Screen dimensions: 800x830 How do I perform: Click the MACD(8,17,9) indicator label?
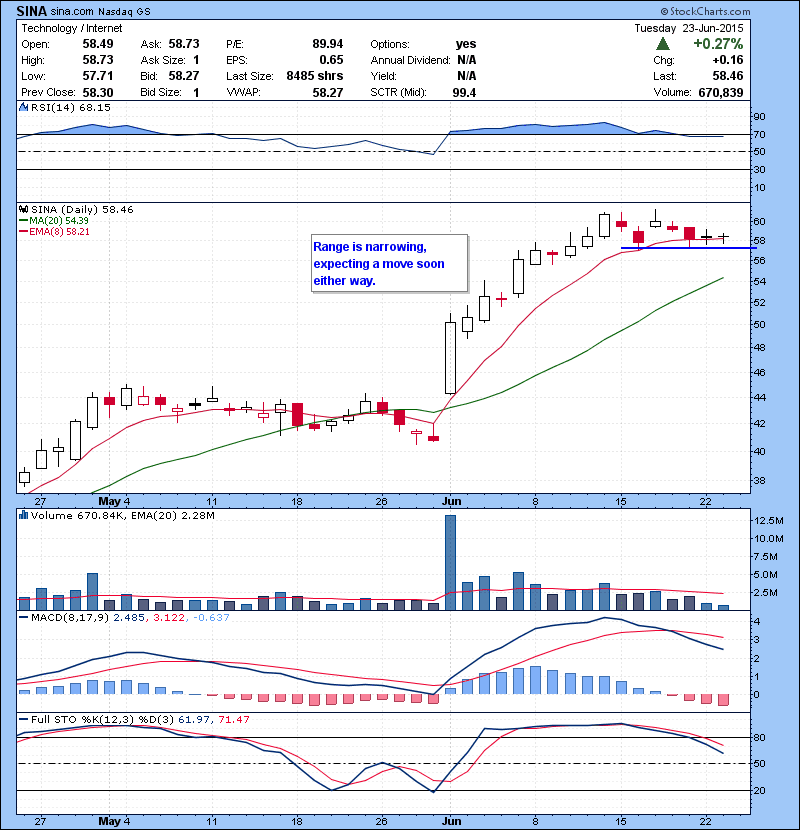70,617
